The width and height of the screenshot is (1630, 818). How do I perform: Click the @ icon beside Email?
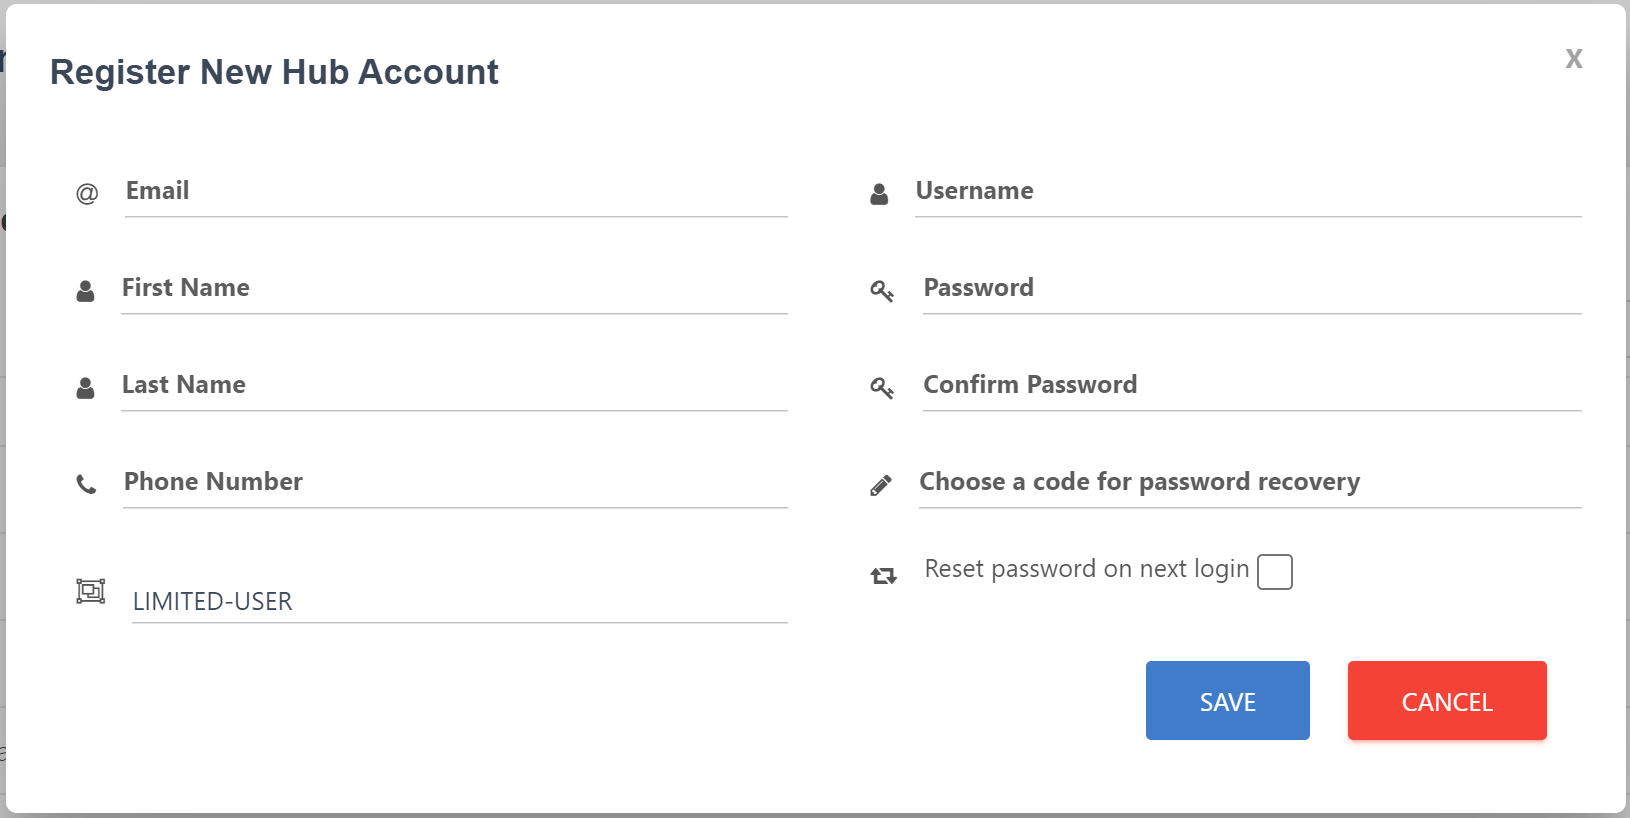click(87, 193)
